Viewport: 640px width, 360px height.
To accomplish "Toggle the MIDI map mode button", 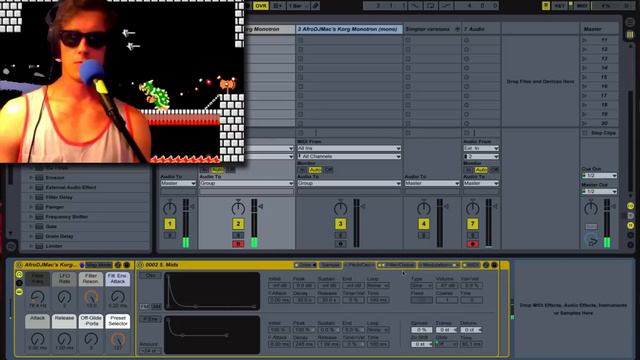I will 582,6.
